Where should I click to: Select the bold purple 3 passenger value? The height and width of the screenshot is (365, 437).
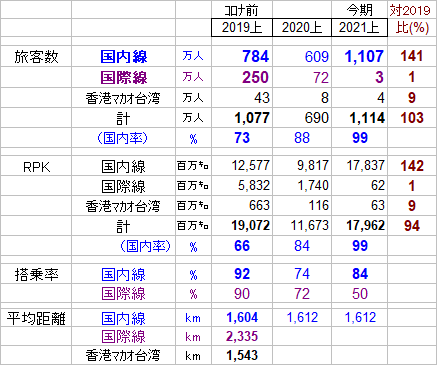pyautogui.click(x=379, y=77)
